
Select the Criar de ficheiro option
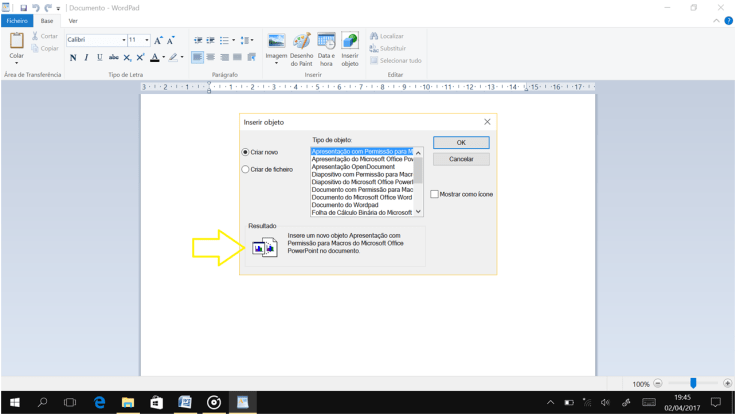[x=246, y=170]
